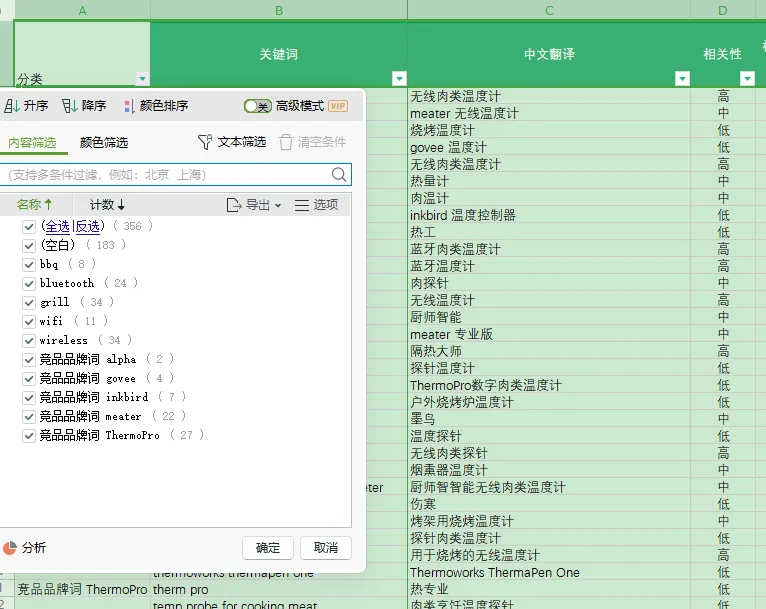Open 相关性 column filter dropdown
The width and height of the screenshot is (766, 609).
[x=747, y=79]
